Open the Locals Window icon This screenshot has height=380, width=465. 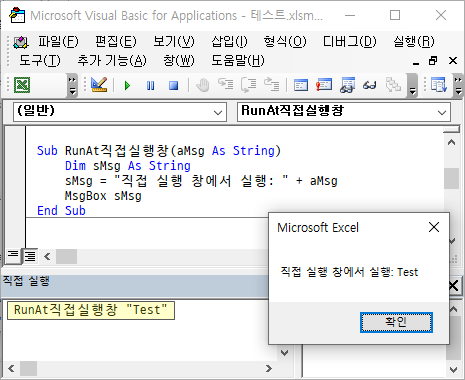pos(301,85)
